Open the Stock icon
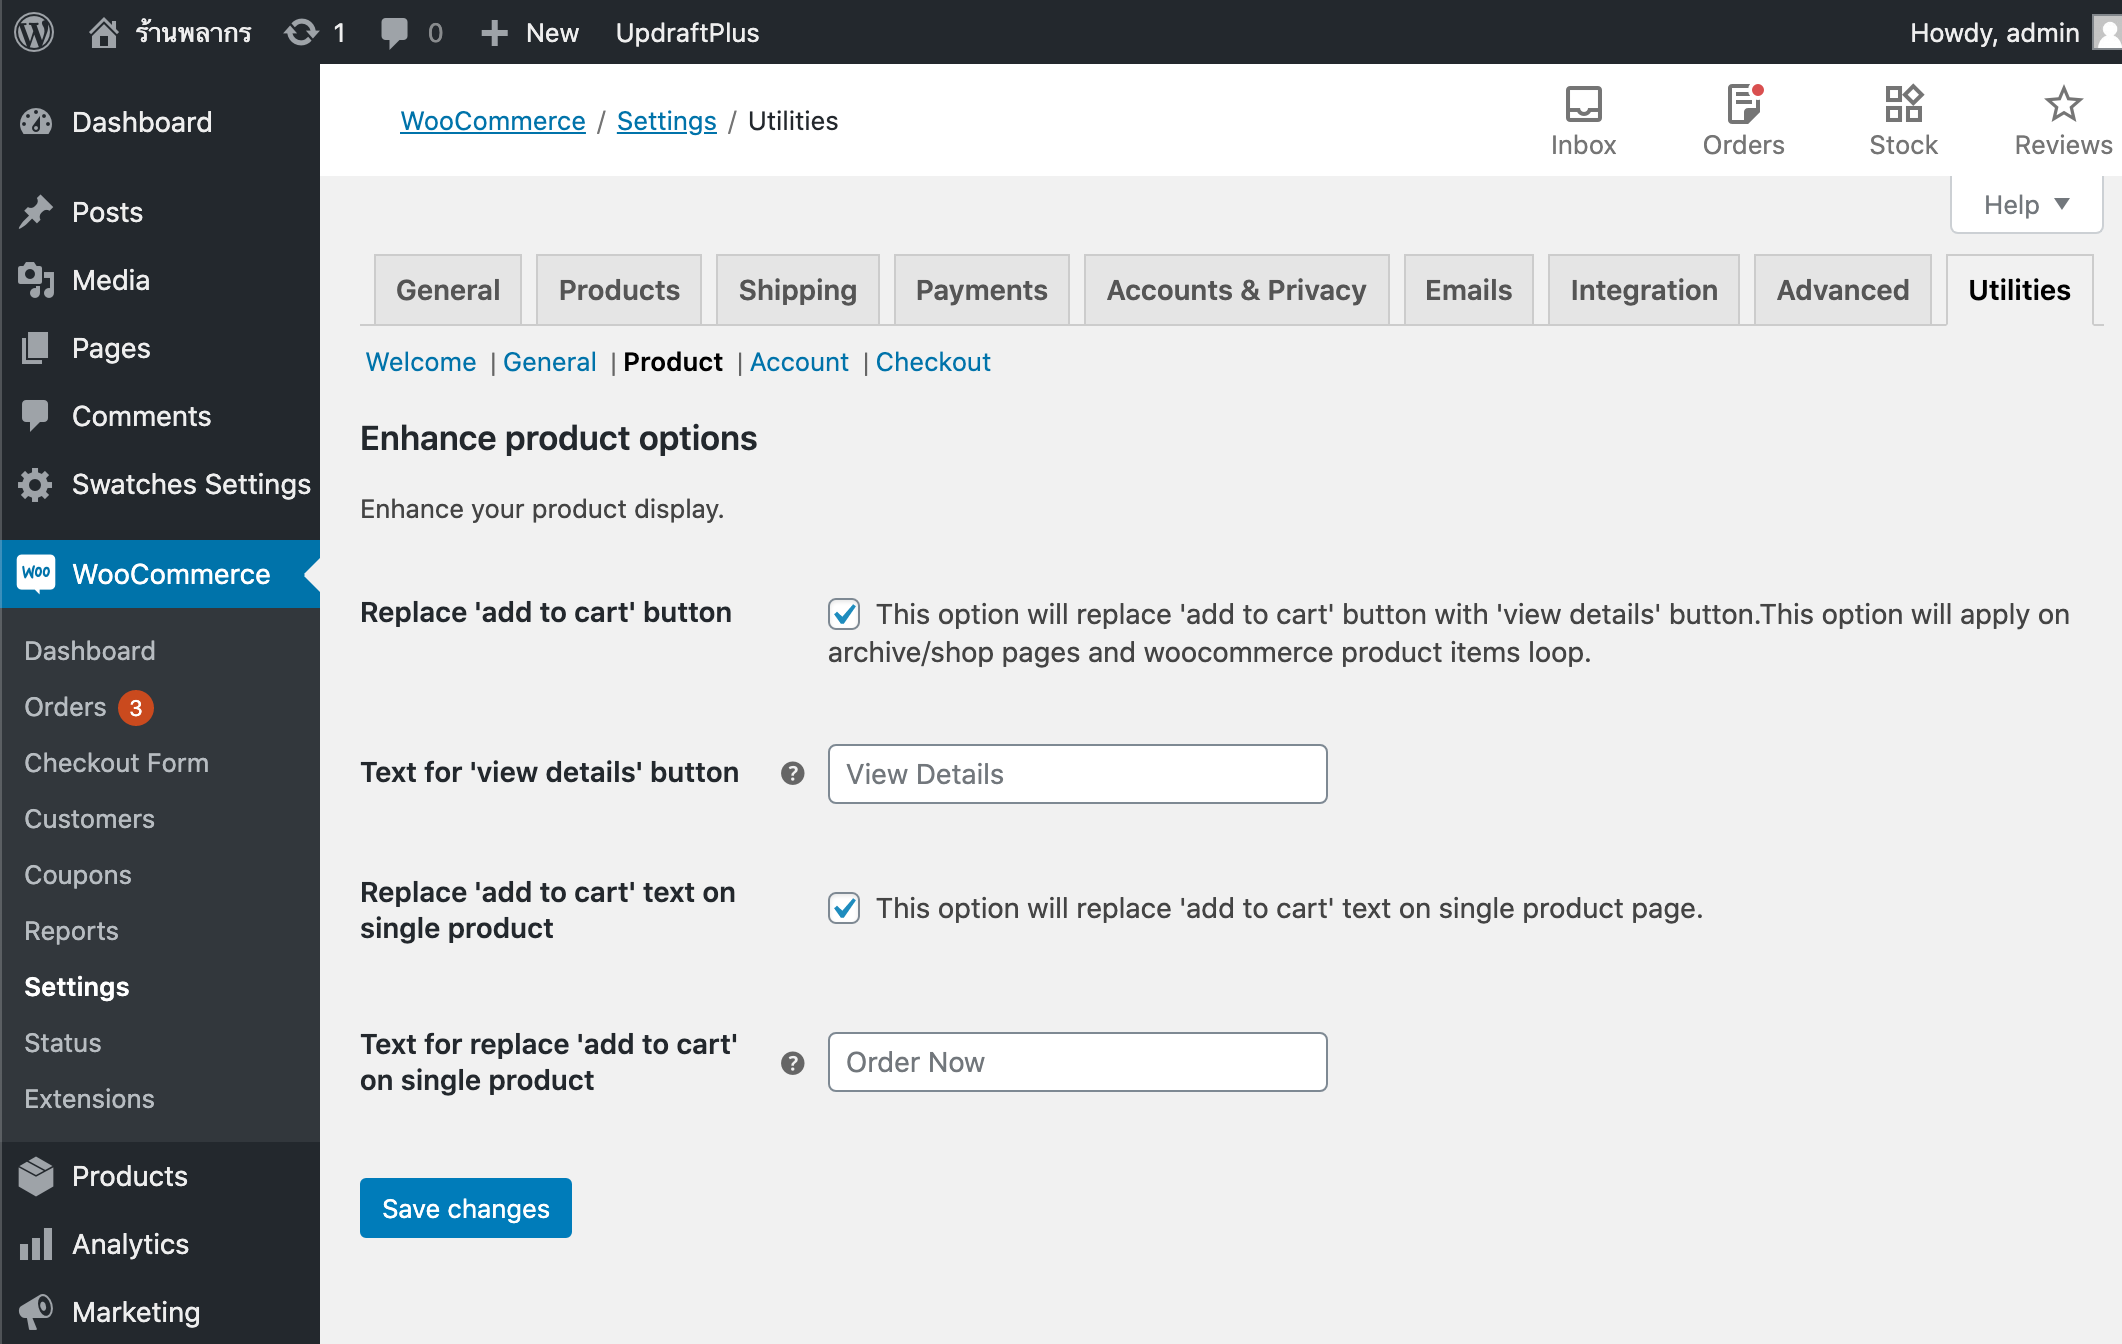 (1903, 103)
